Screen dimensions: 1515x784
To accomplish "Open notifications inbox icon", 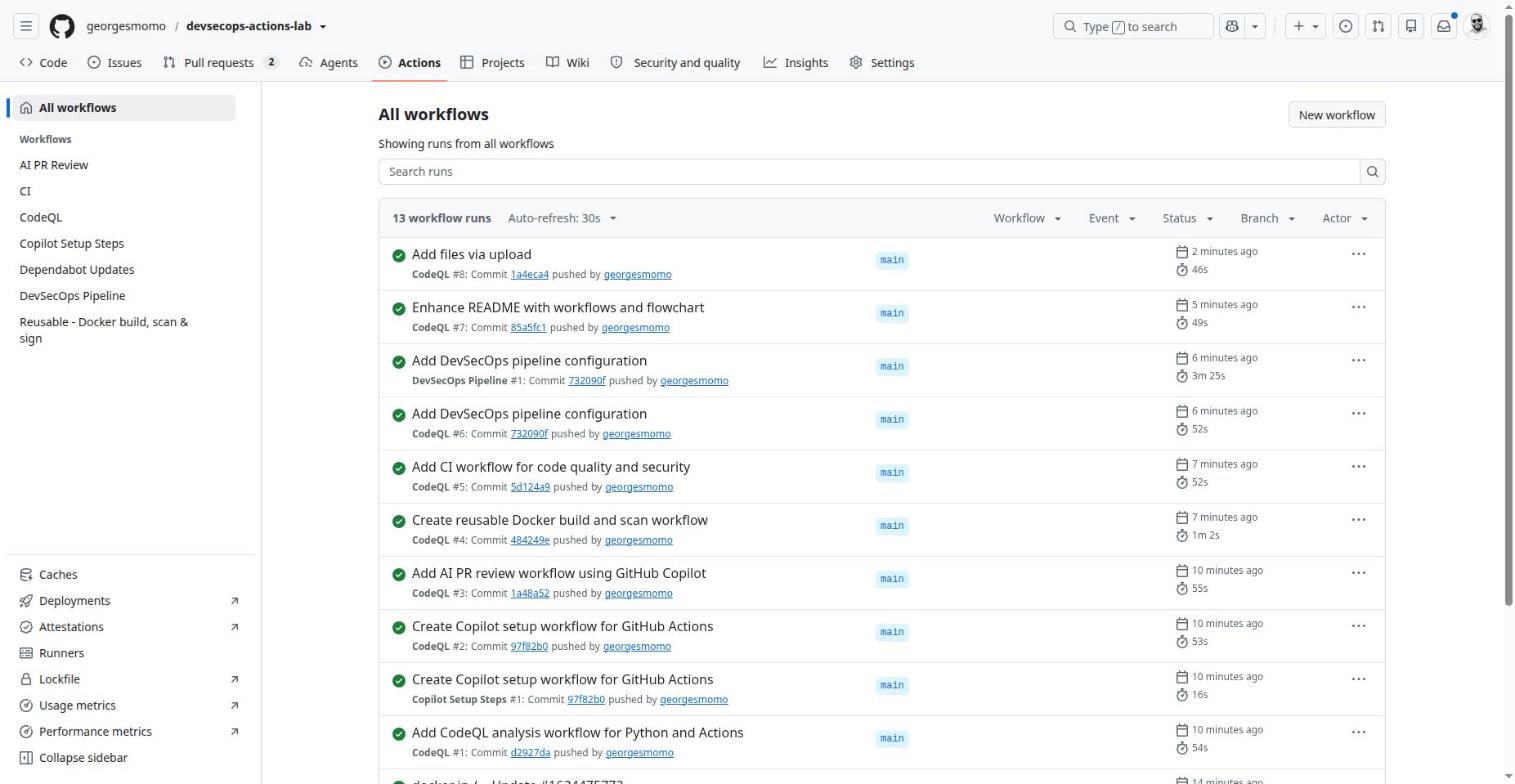I will click(1444, 26).
